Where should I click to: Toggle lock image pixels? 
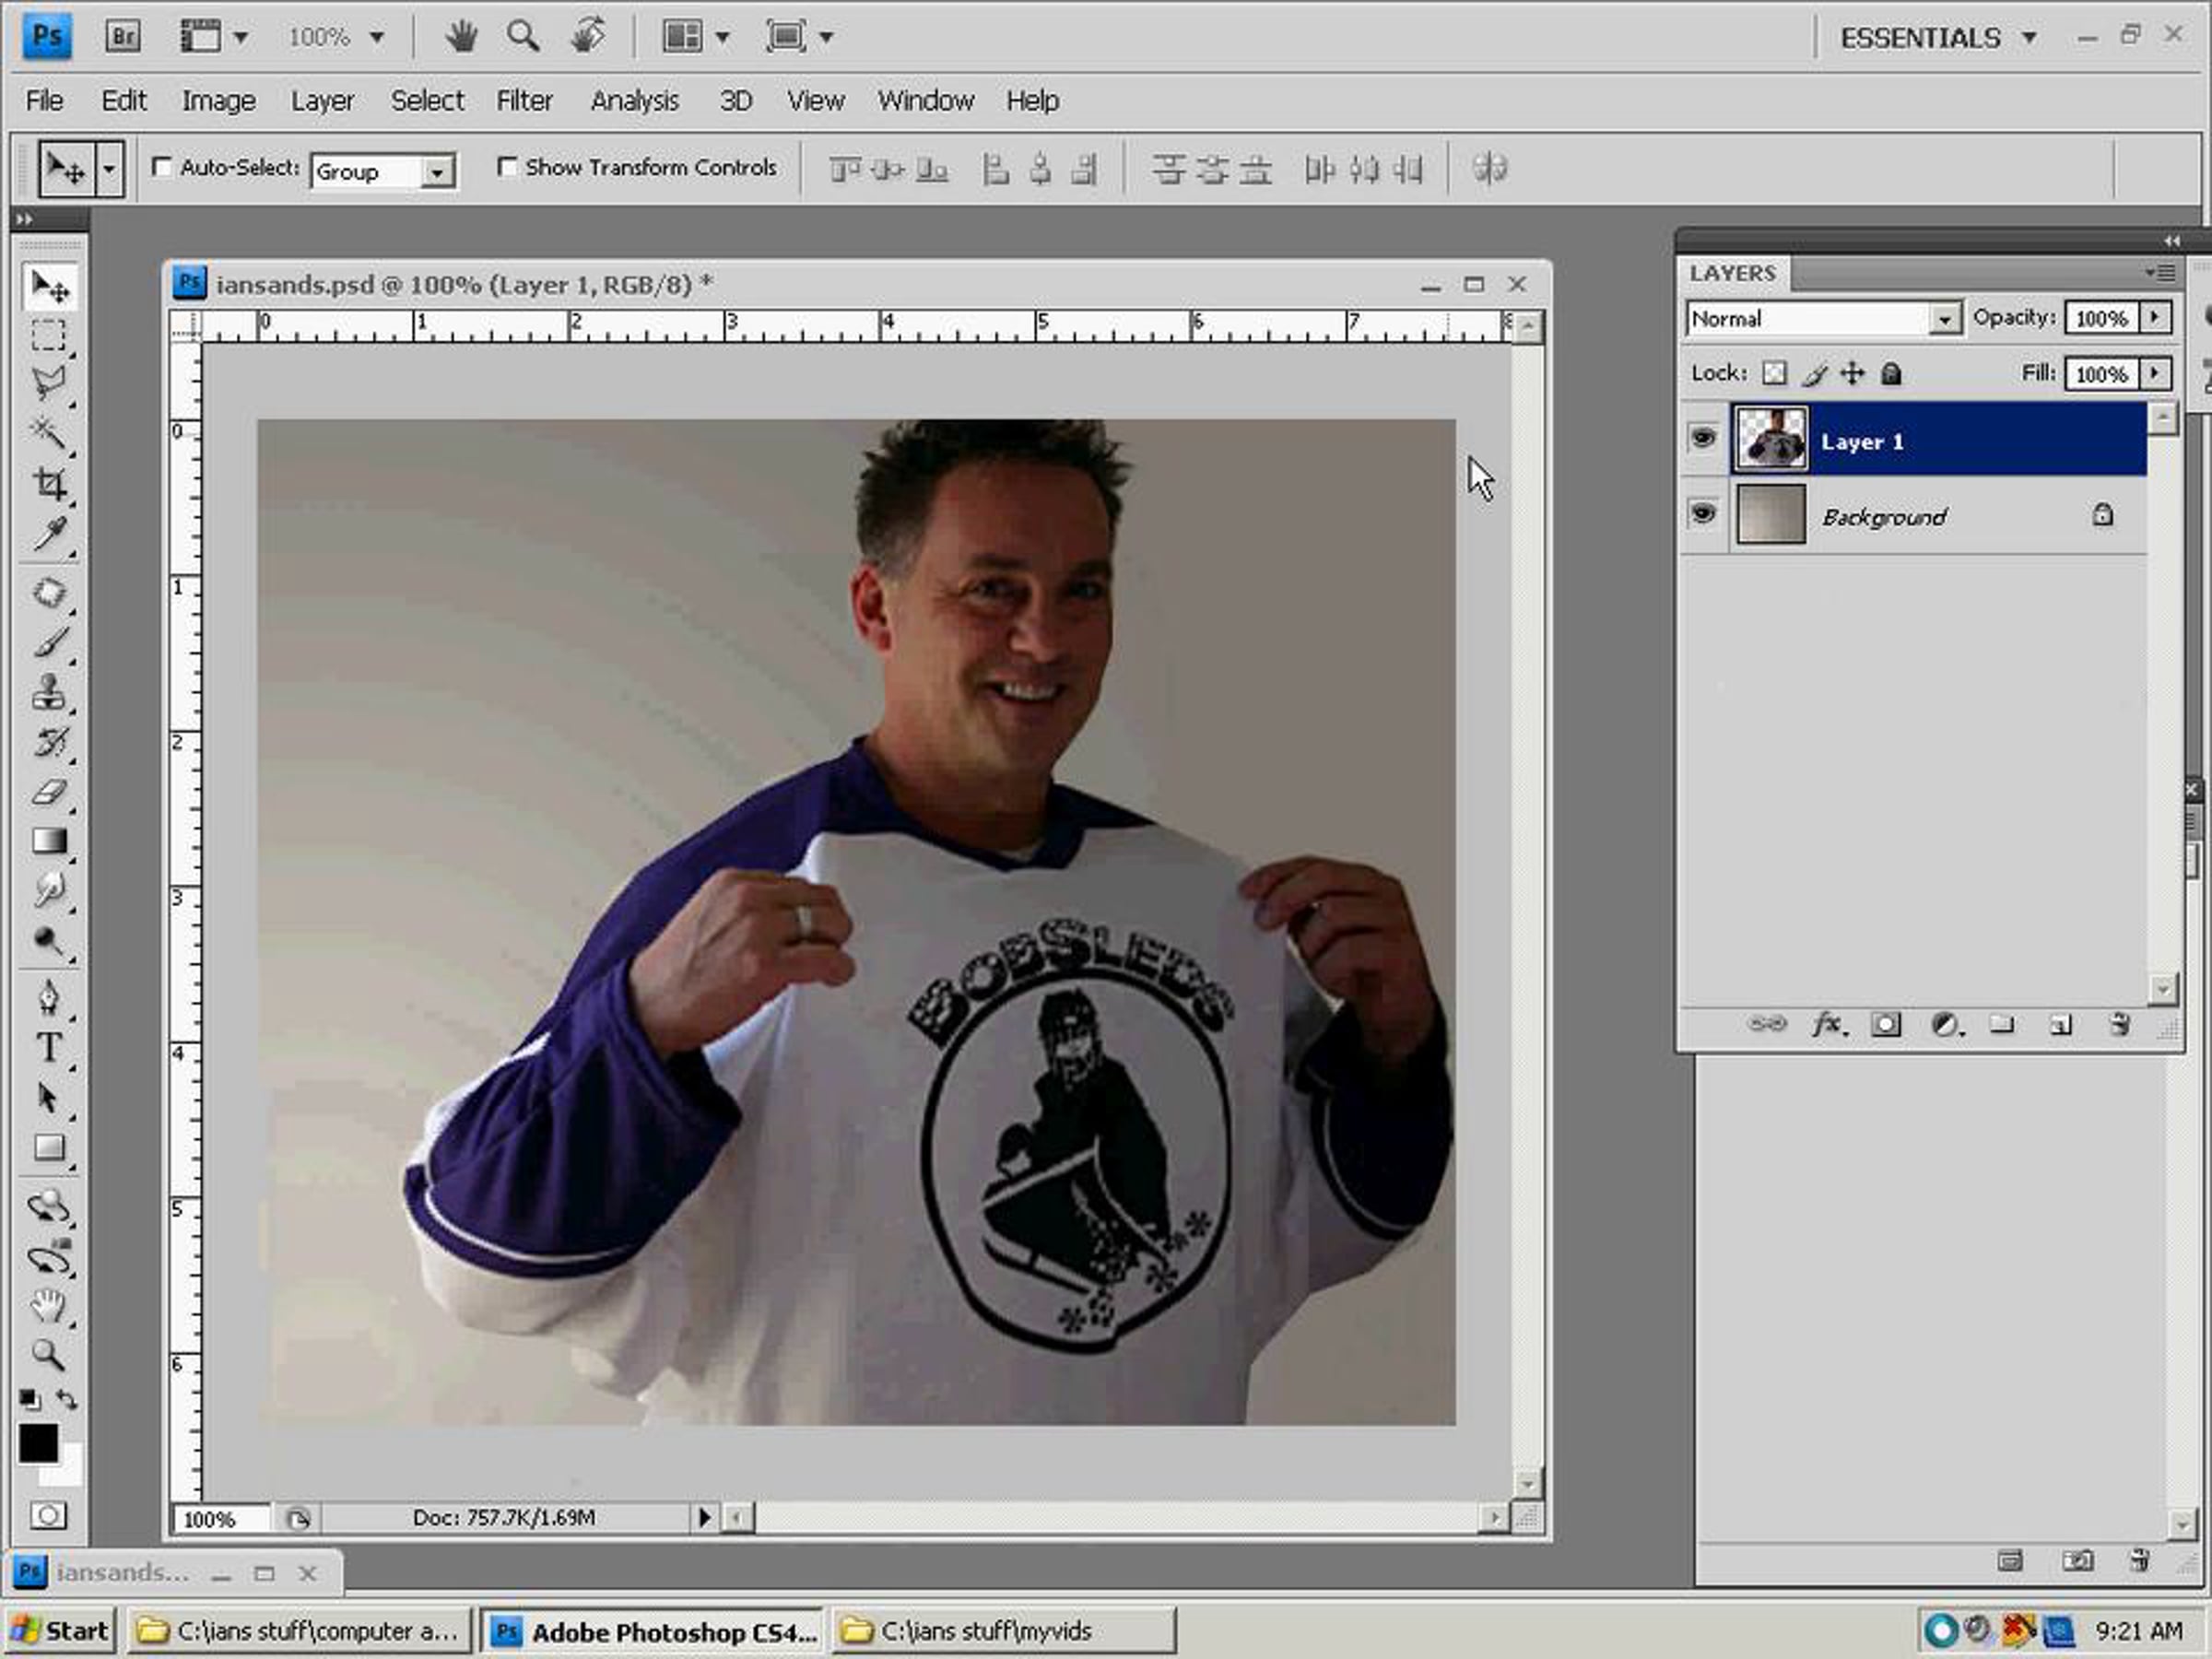point(1815,374)
